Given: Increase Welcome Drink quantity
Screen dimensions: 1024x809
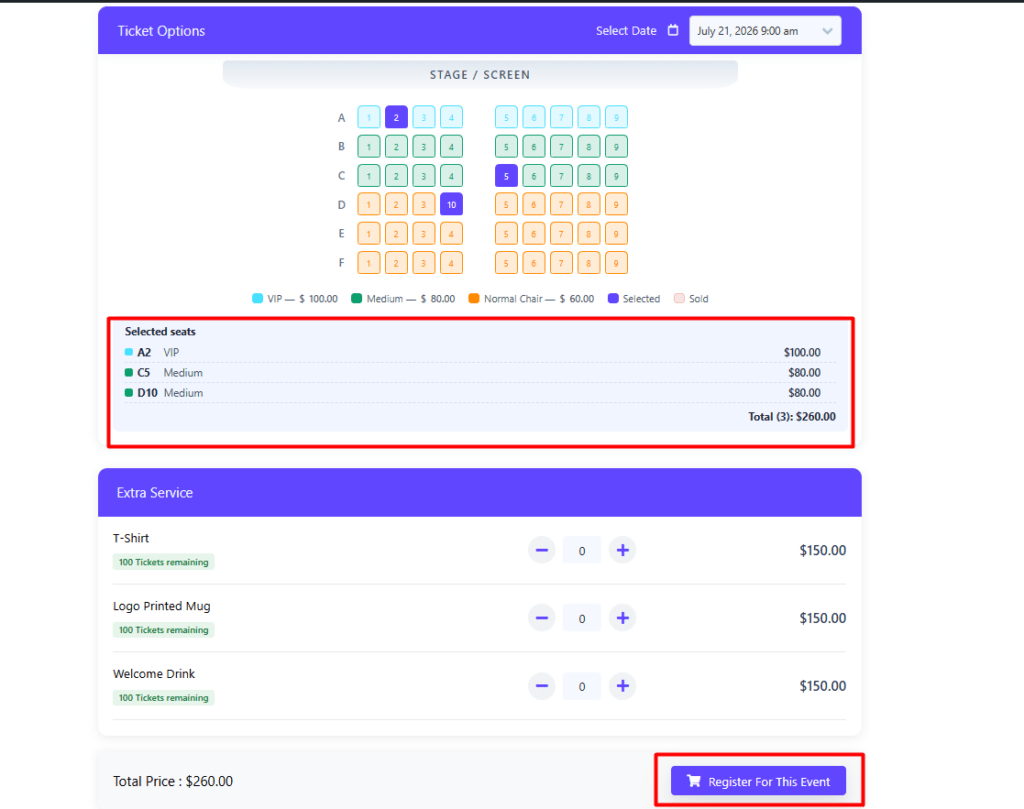Looking at the screenshot, I should 622,686.
